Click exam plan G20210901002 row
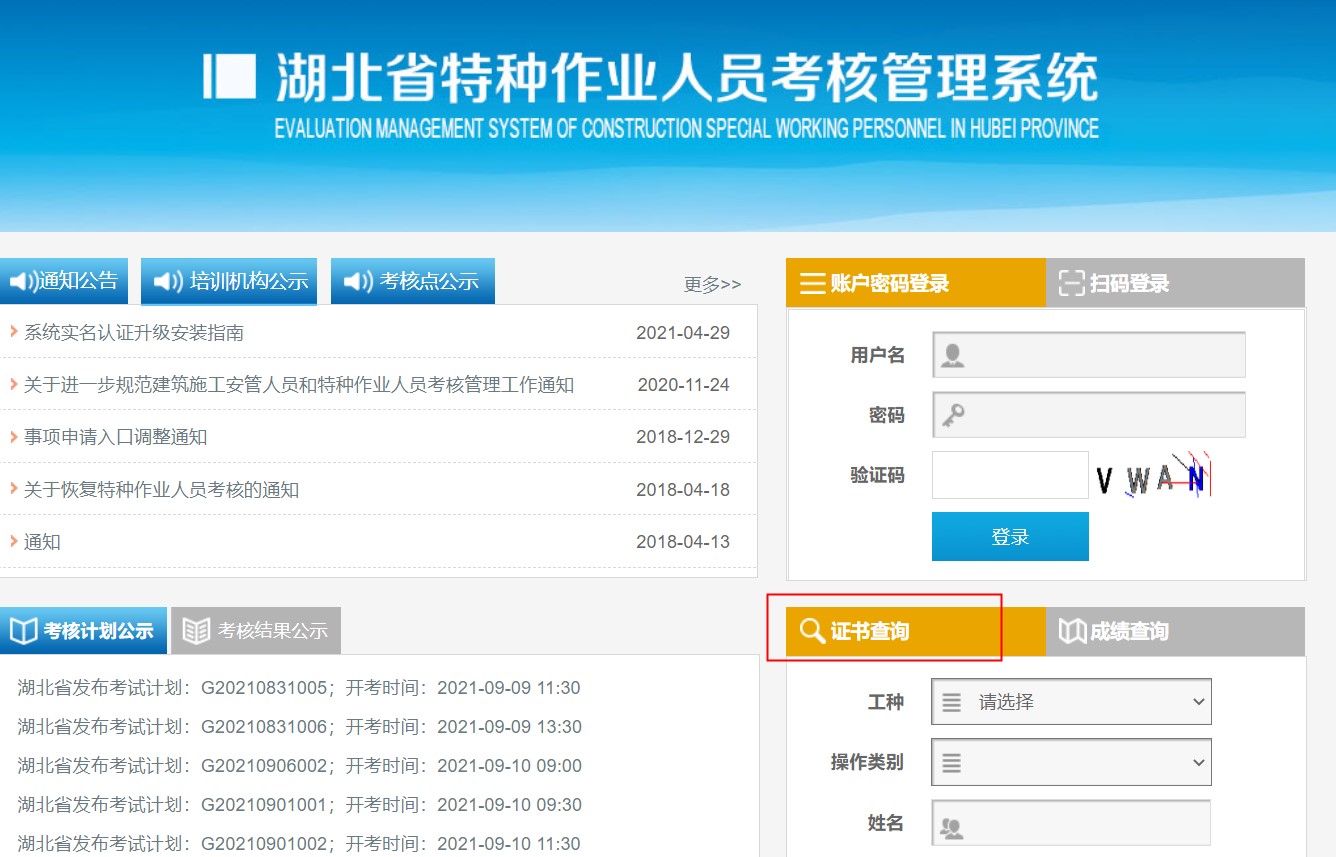This screenshot has width=1336, height=857. tap(299, 844)
